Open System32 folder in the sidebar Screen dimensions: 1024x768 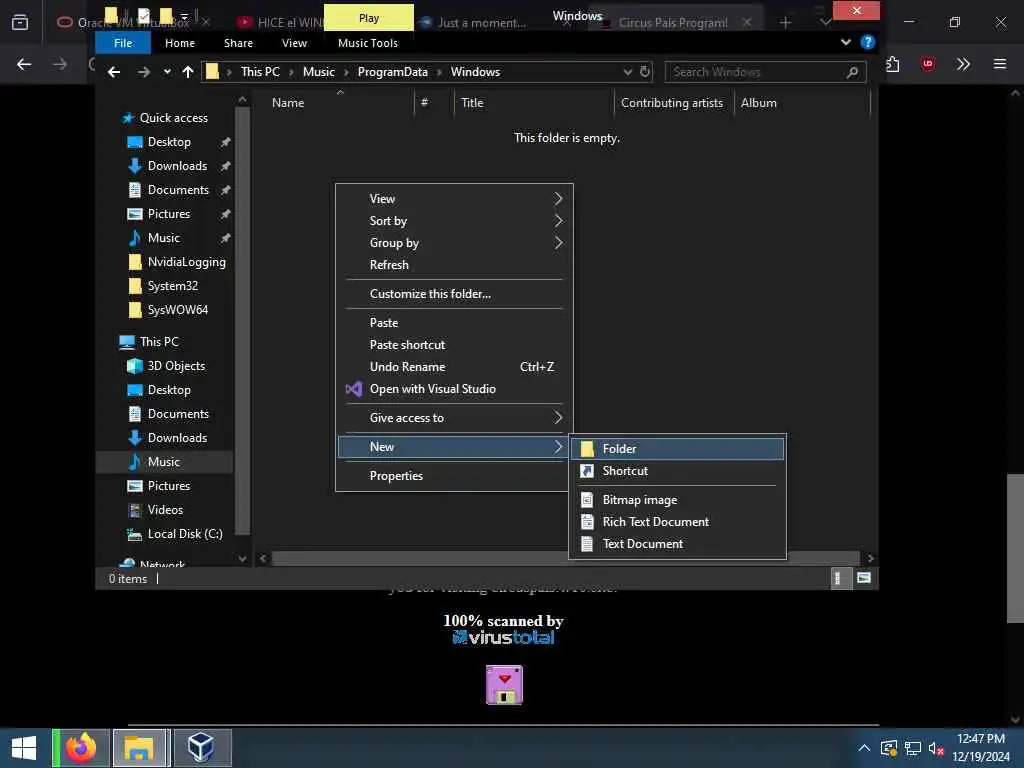(172, 286)
